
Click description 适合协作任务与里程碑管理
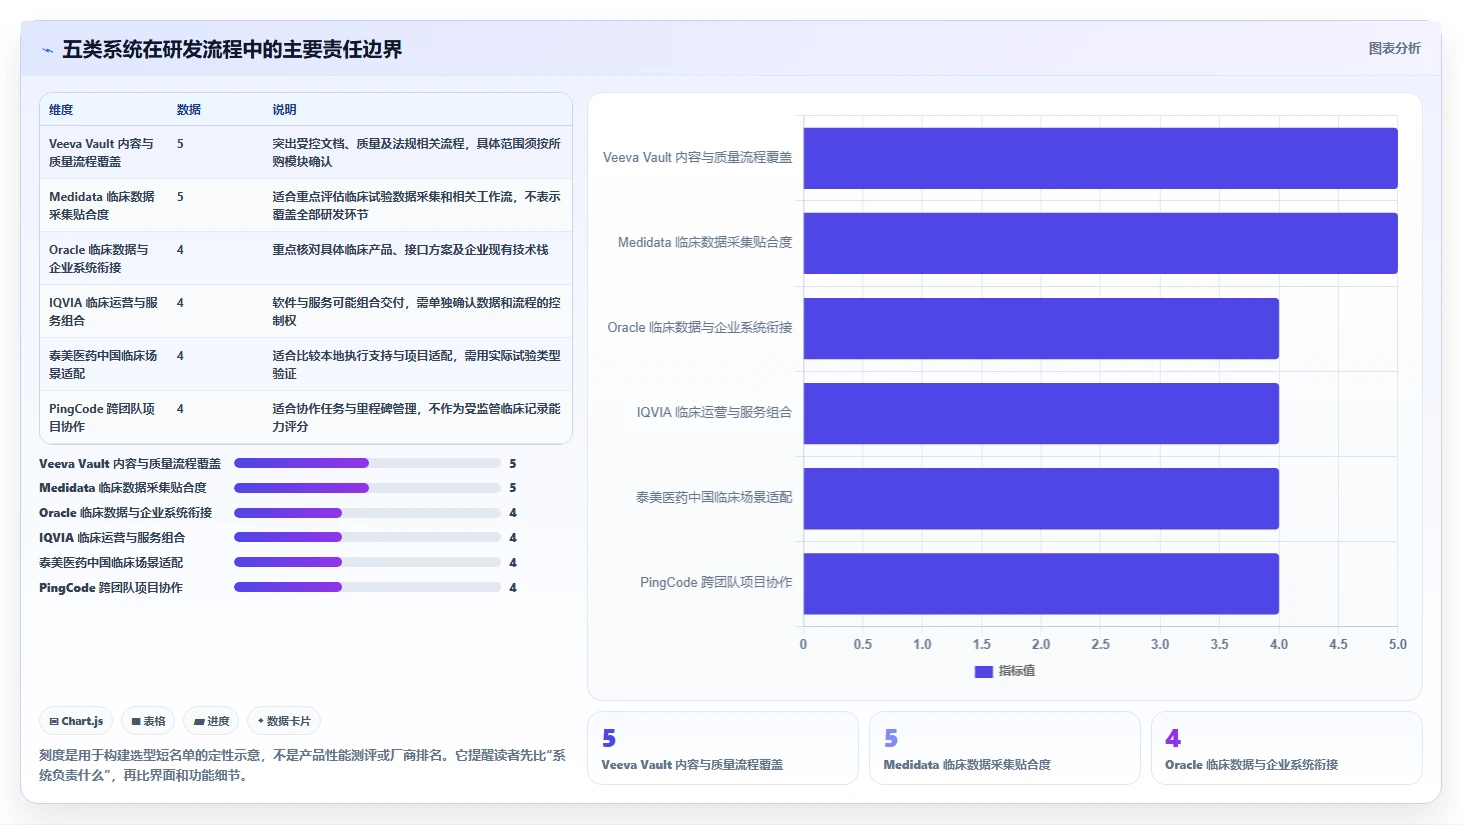[x=416, y=417]
